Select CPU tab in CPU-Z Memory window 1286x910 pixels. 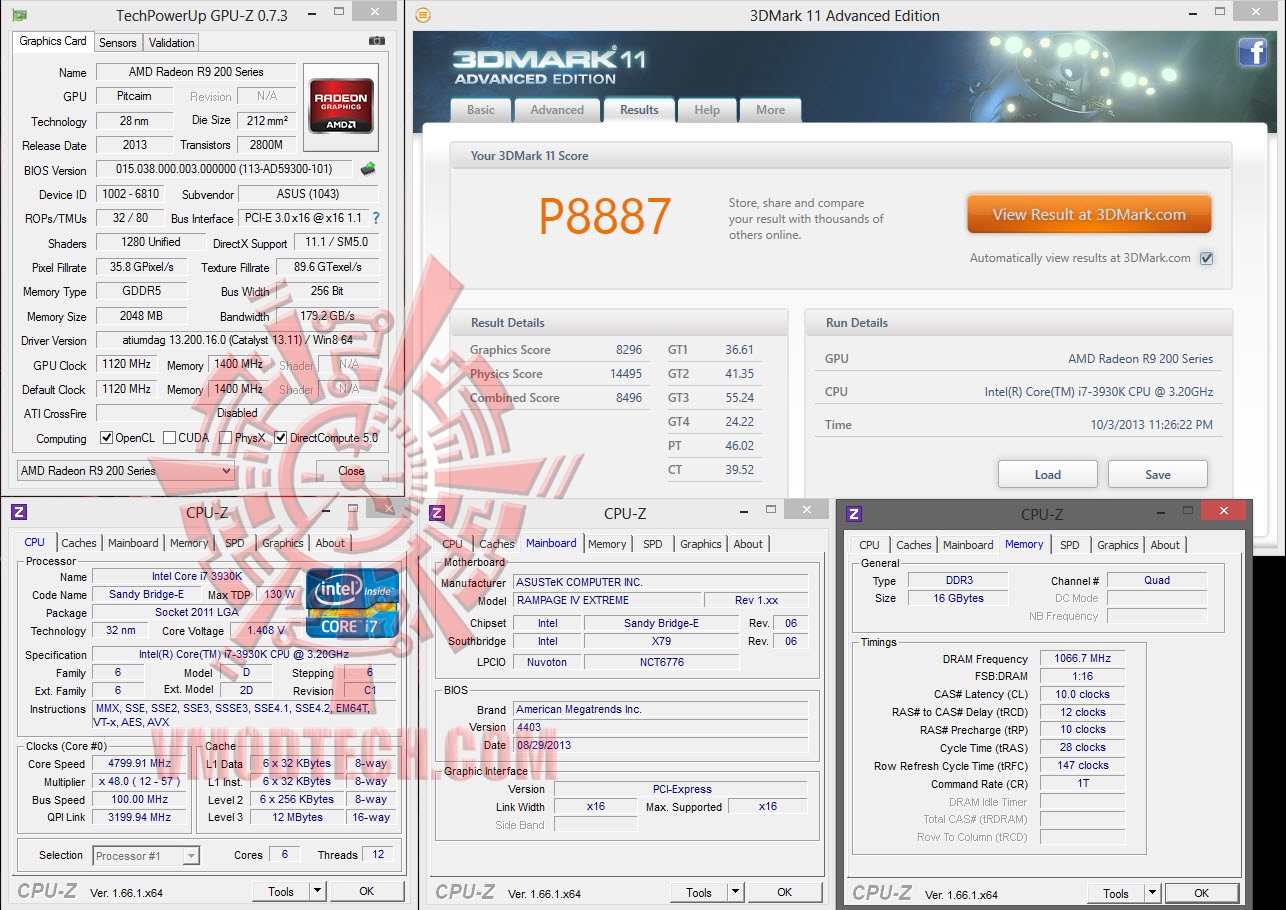[870, 545]
